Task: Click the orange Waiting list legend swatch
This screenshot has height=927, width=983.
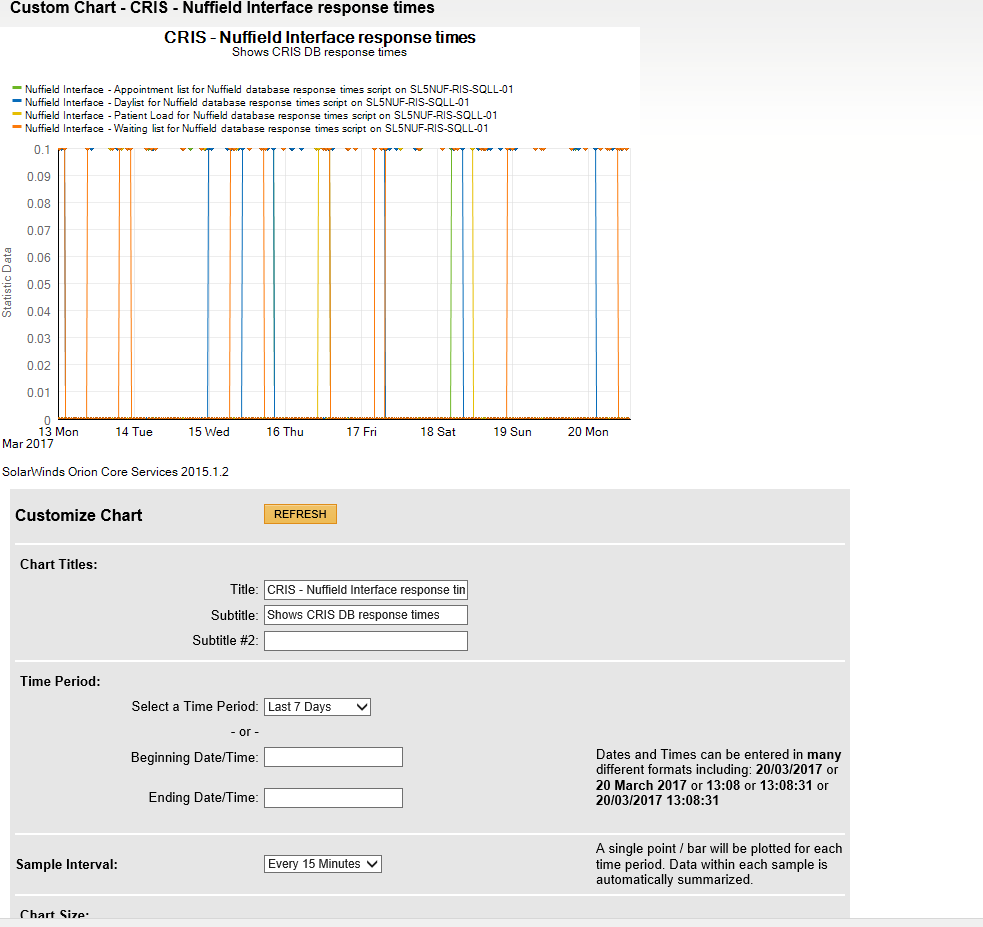Action: click(17, 127)
